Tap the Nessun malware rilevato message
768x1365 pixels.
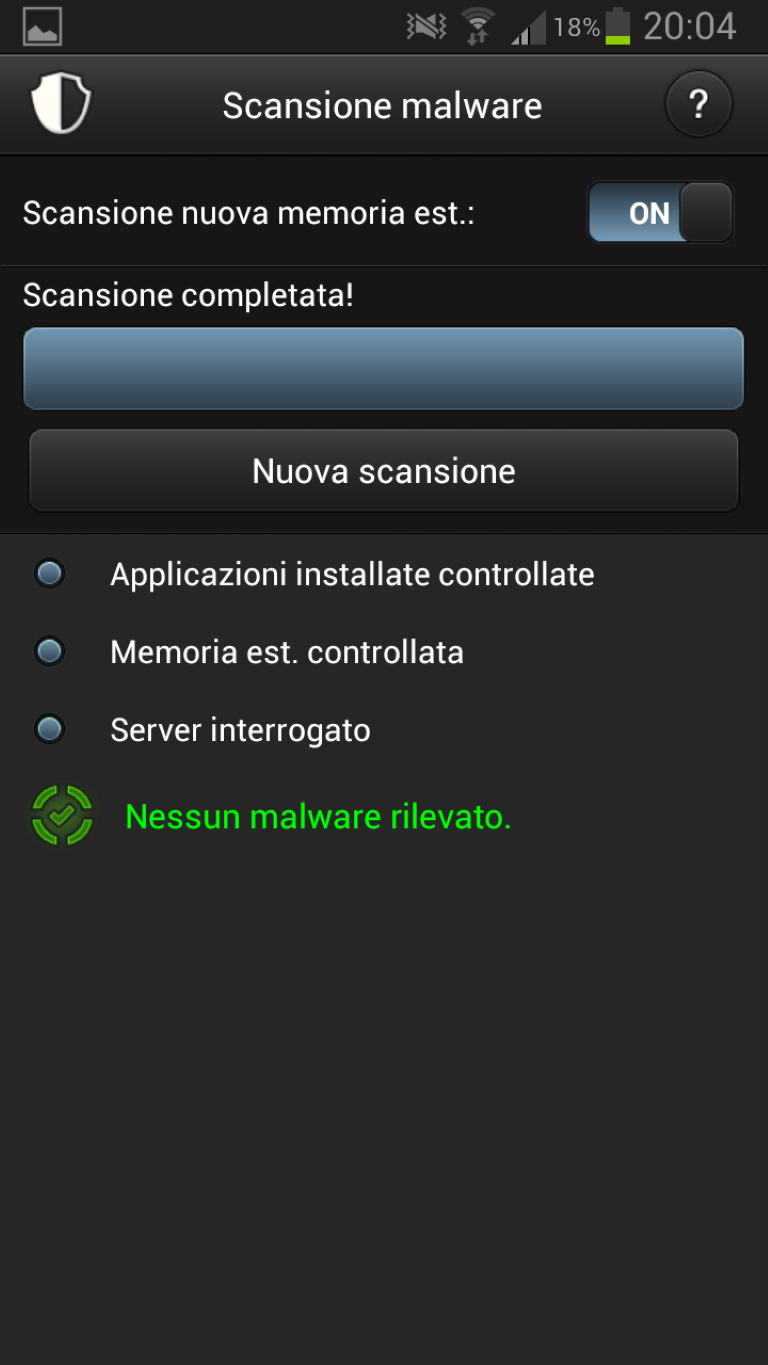[x=318, y=817]
